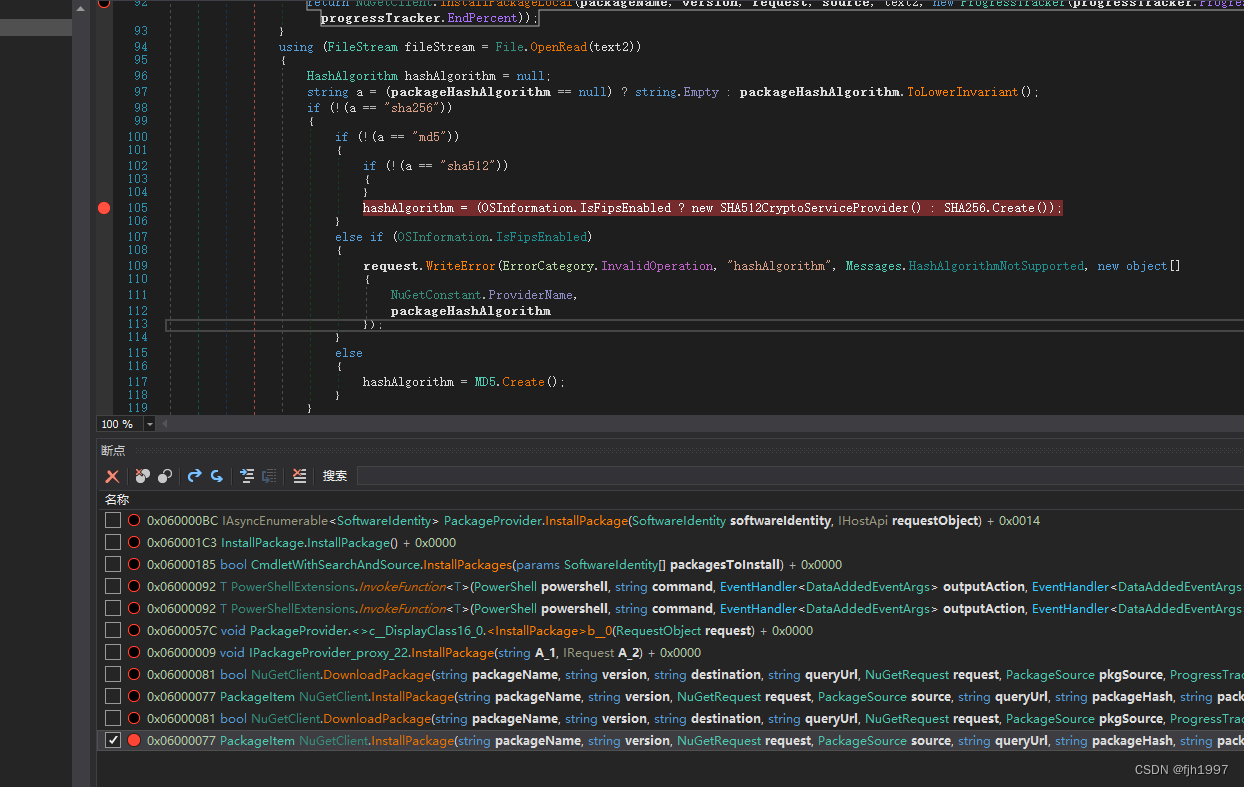Click the 名称 column header
The width and height of the screenshot is (1244, 787).
coord(117,499)
